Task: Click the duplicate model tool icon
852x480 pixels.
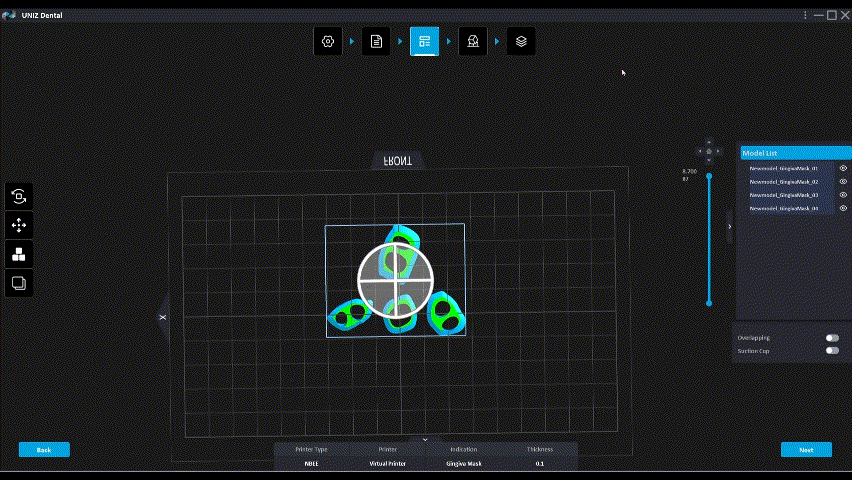Action: coord(19,283)
